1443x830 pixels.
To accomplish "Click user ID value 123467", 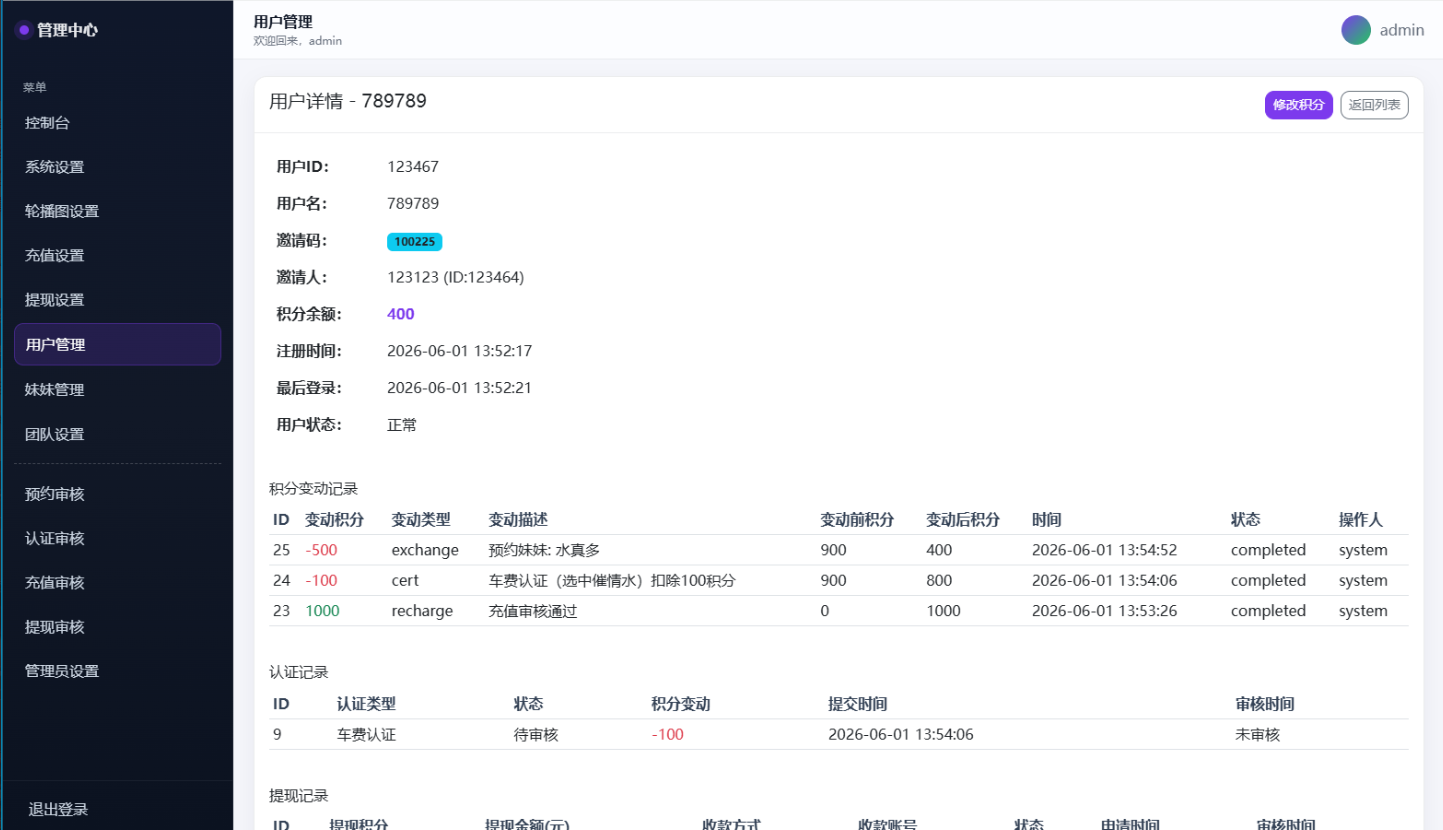I will click(413, 167).
